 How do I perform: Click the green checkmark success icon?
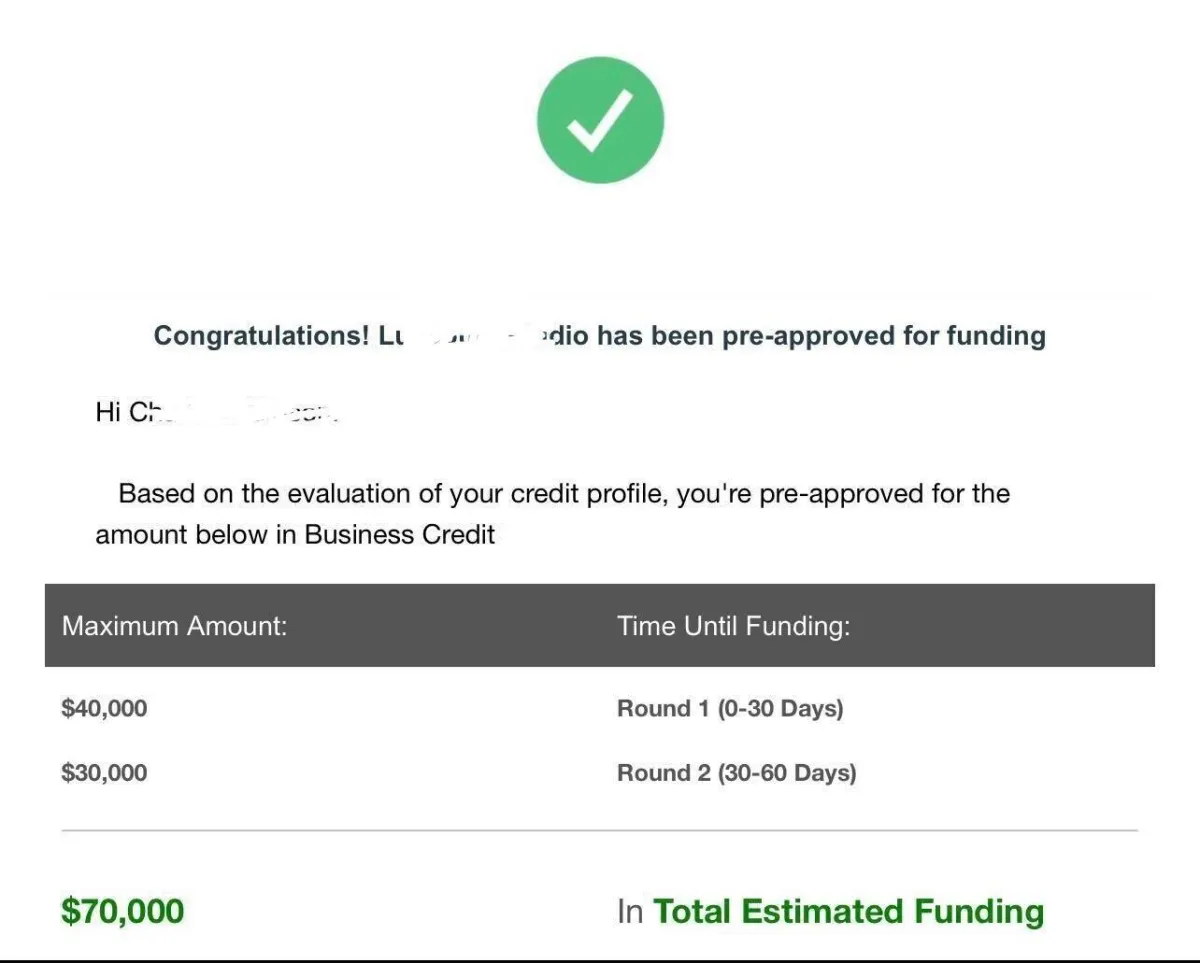[x=600, y=120]
